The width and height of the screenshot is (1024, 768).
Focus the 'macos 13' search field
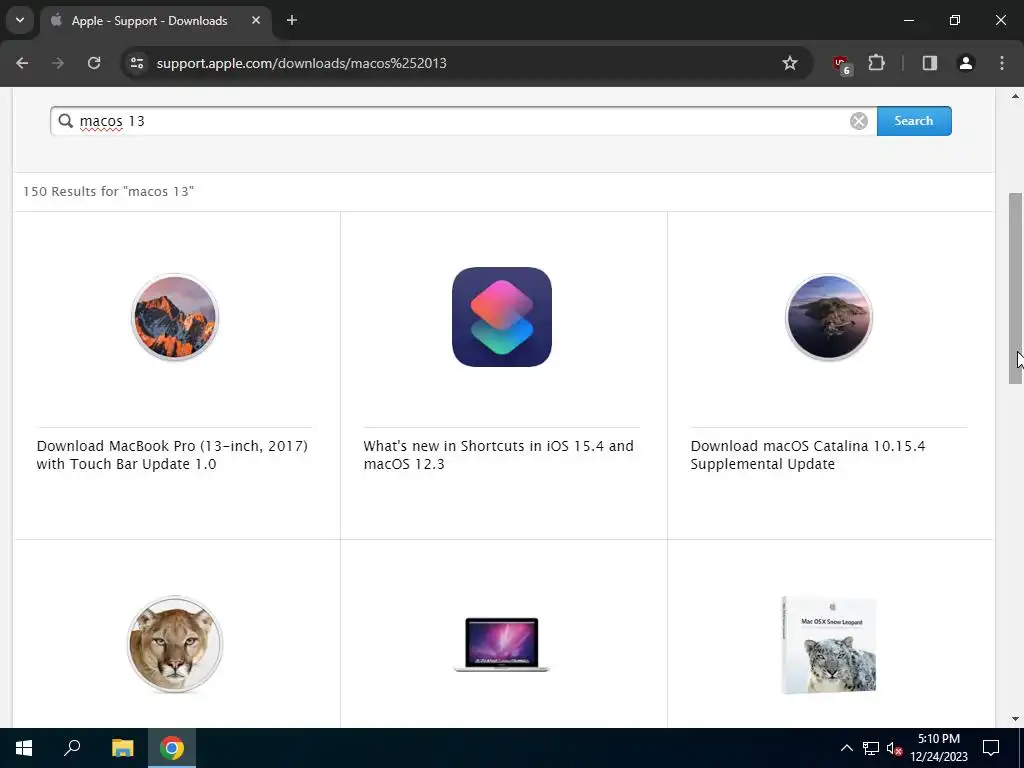[464, 121]
